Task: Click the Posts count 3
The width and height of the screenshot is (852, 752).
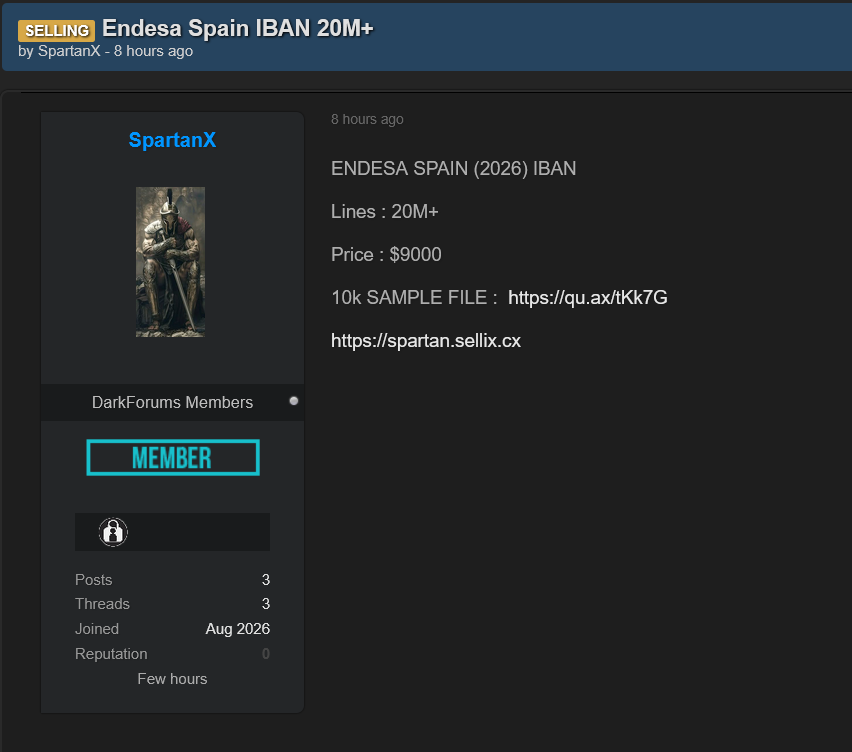Action: pyautogui.click(x=266, y=580)
